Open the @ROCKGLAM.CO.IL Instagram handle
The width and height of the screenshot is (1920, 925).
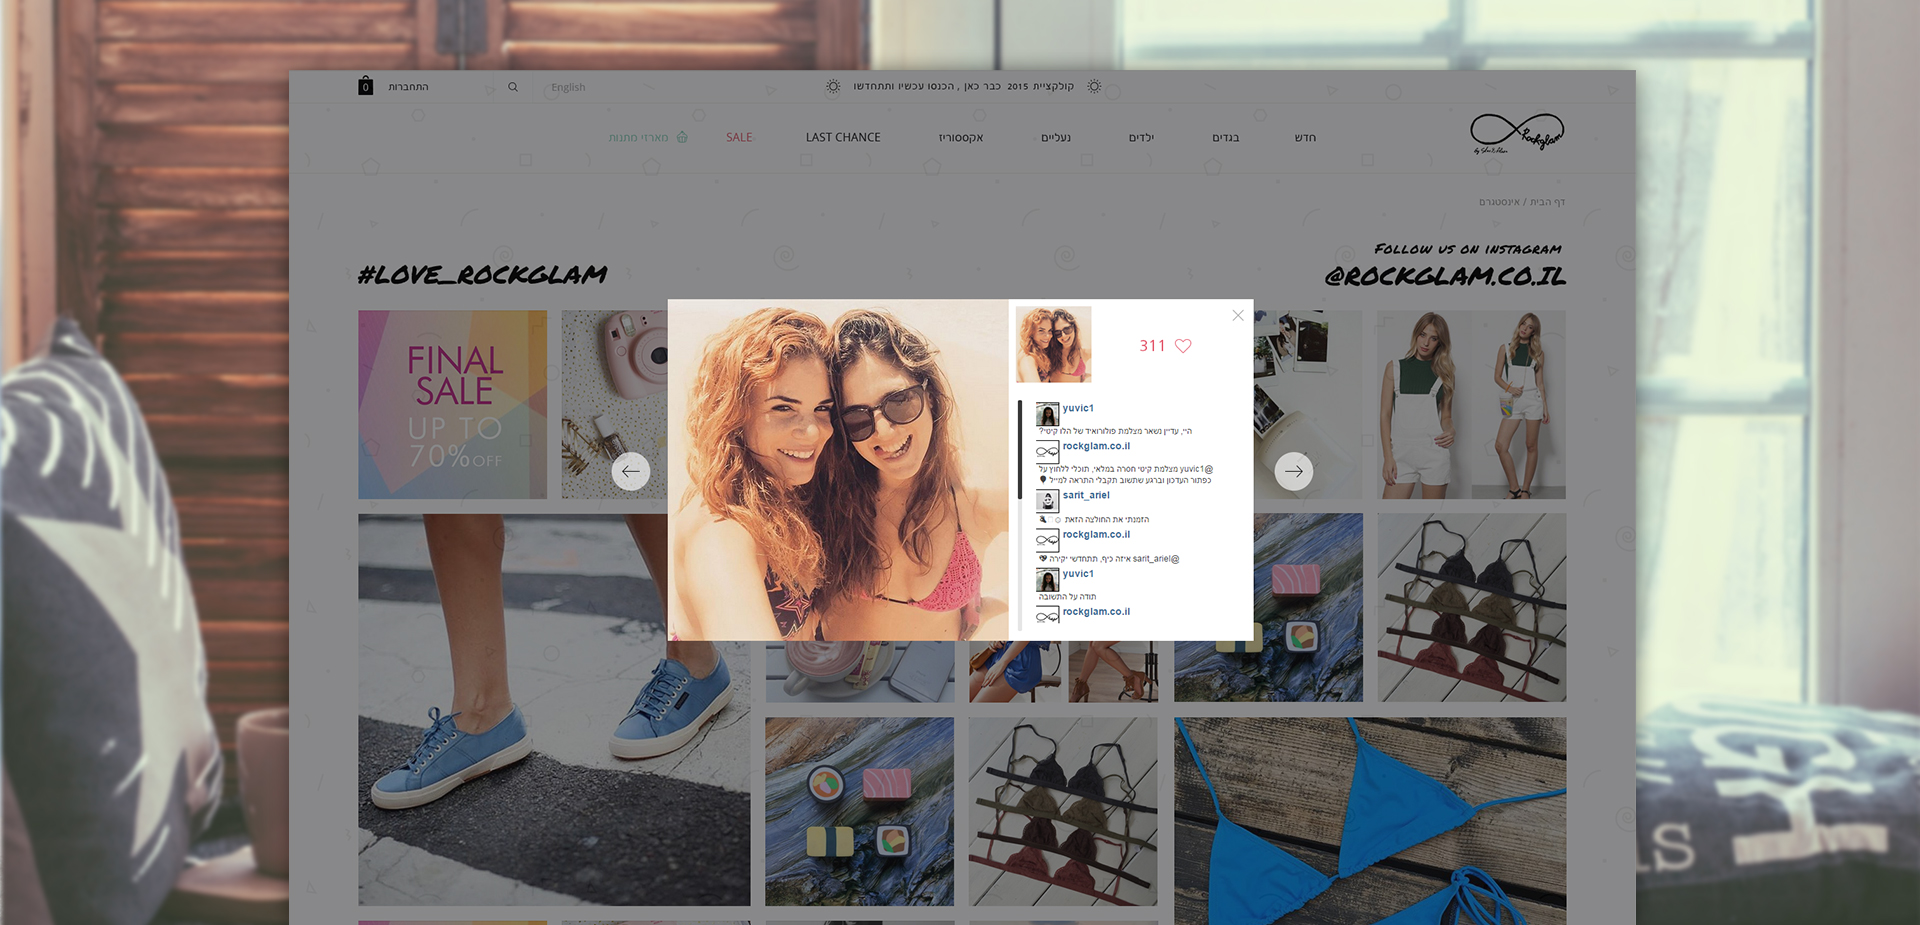[1445, 277]
